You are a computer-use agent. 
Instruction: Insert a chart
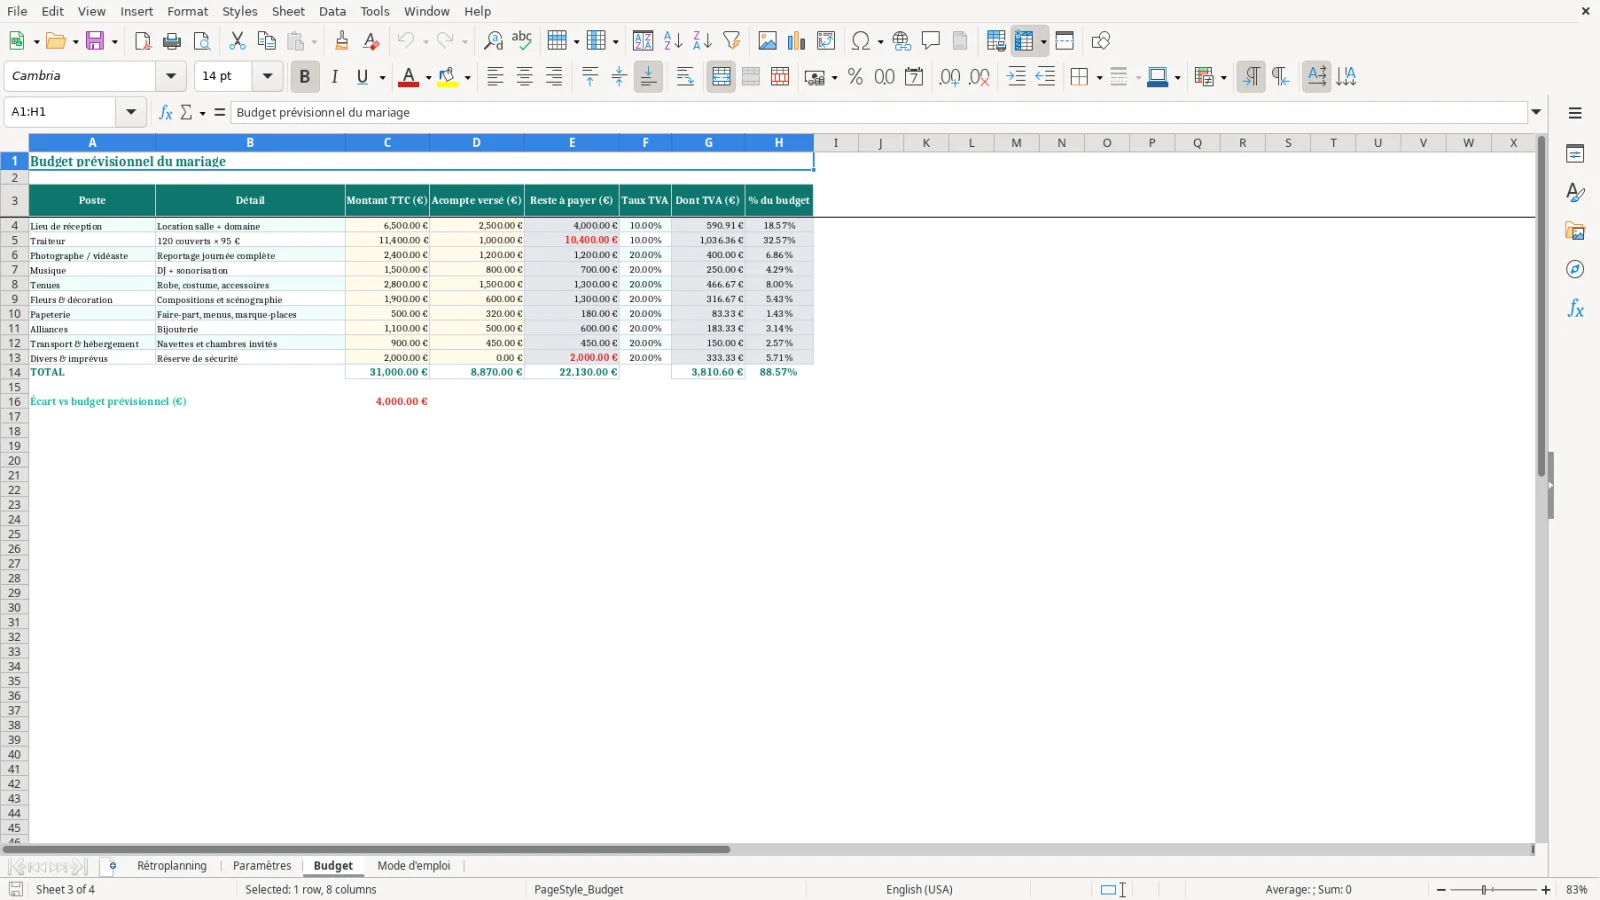coord(796,41)
